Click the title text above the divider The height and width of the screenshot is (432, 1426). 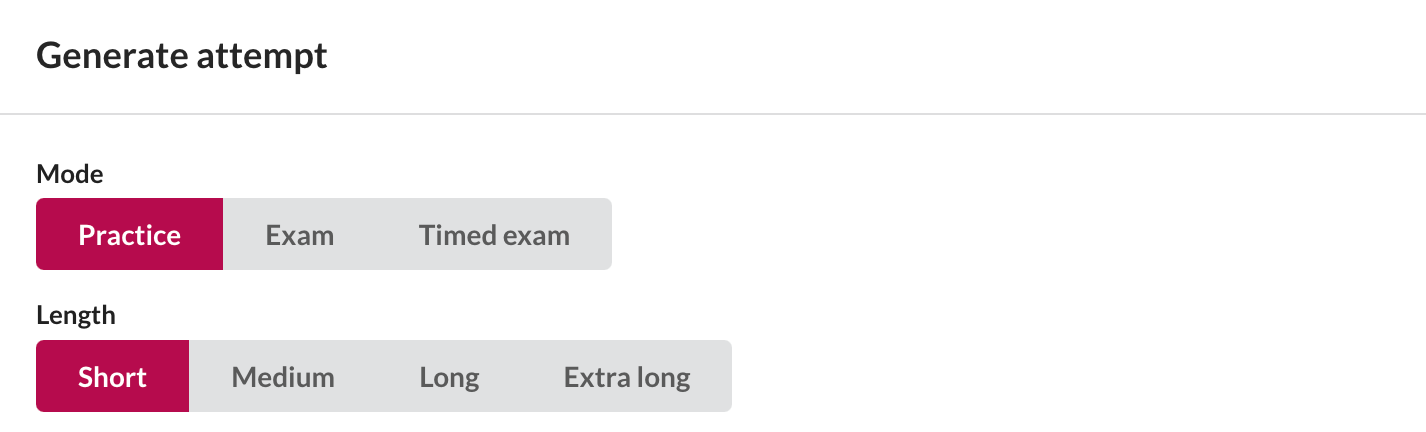tap(182, 56)
